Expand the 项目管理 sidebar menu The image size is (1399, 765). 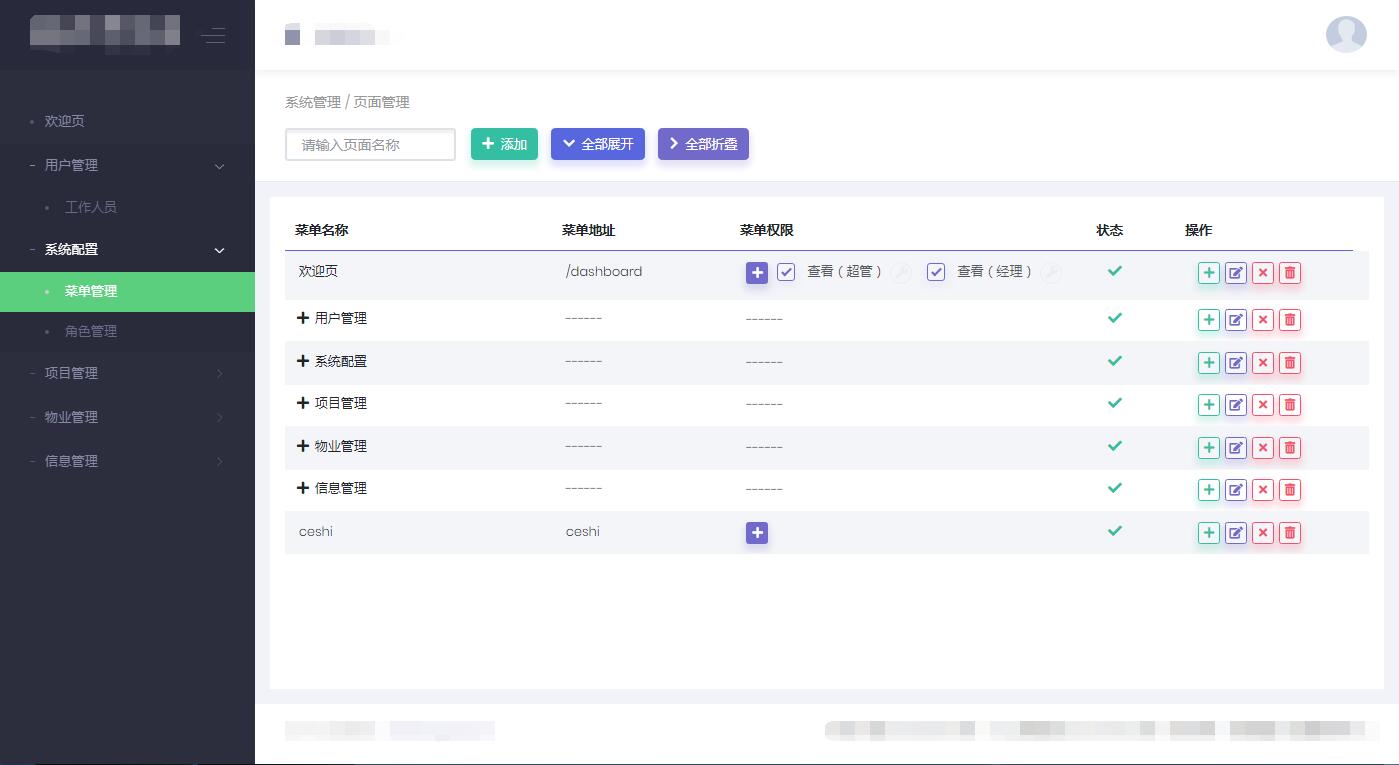127,373
